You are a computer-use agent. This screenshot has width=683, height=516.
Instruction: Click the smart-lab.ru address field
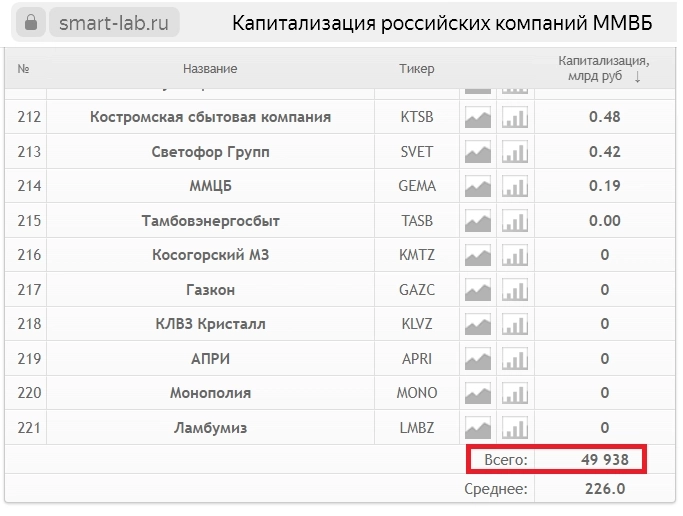pos(111,22)
